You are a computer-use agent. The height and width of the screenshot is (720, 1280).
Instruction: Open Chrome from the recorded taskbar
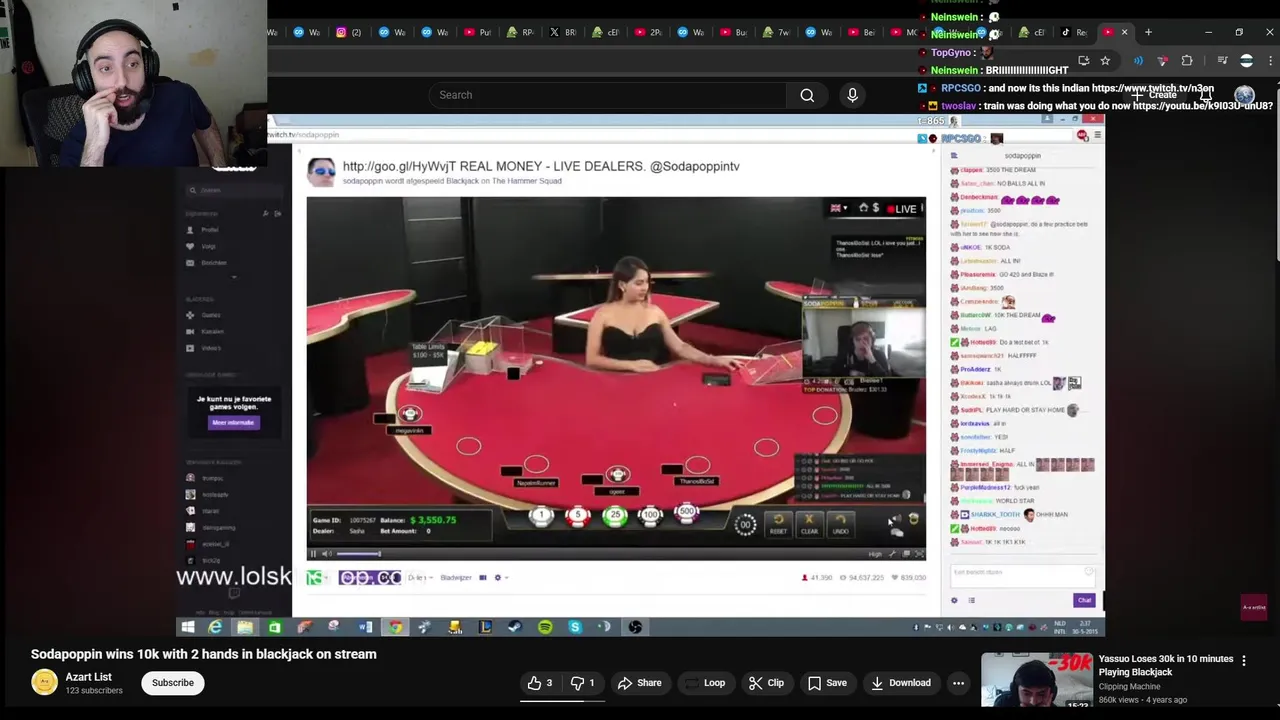[x=396, y=627]
